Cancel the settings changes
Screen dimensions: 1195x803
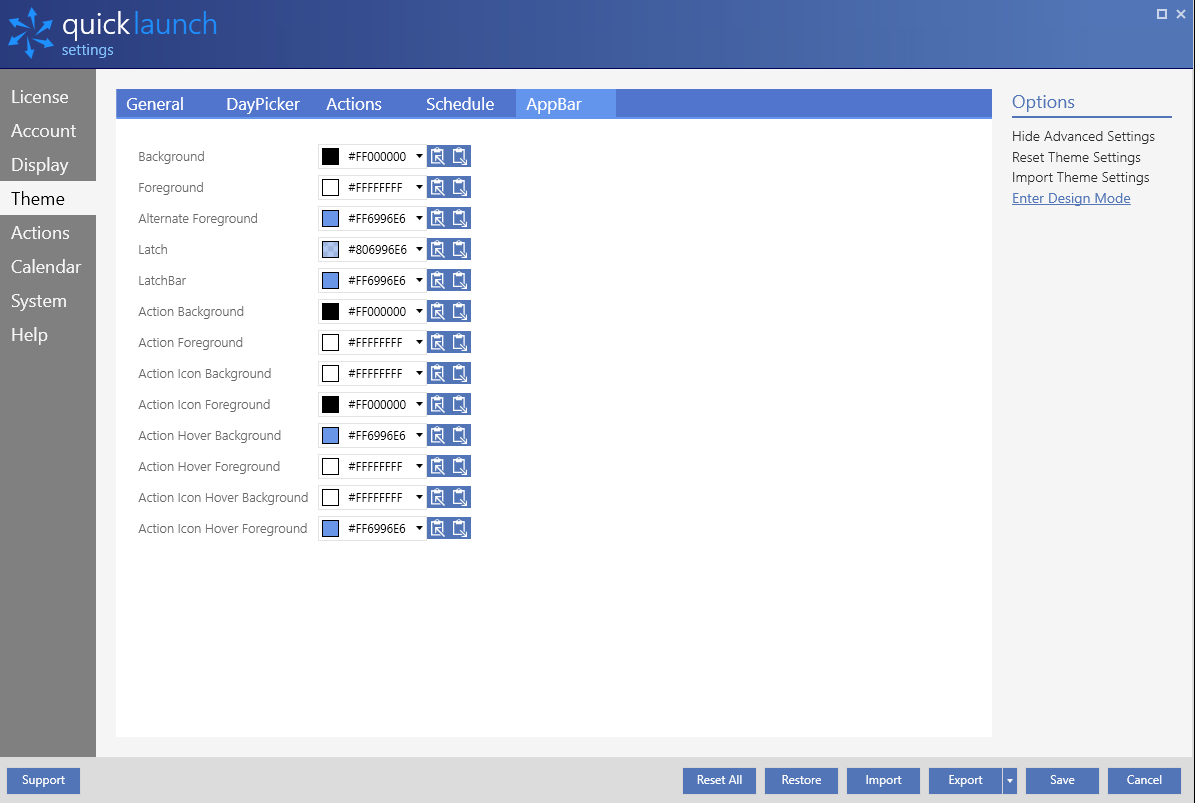(1144, 780)
